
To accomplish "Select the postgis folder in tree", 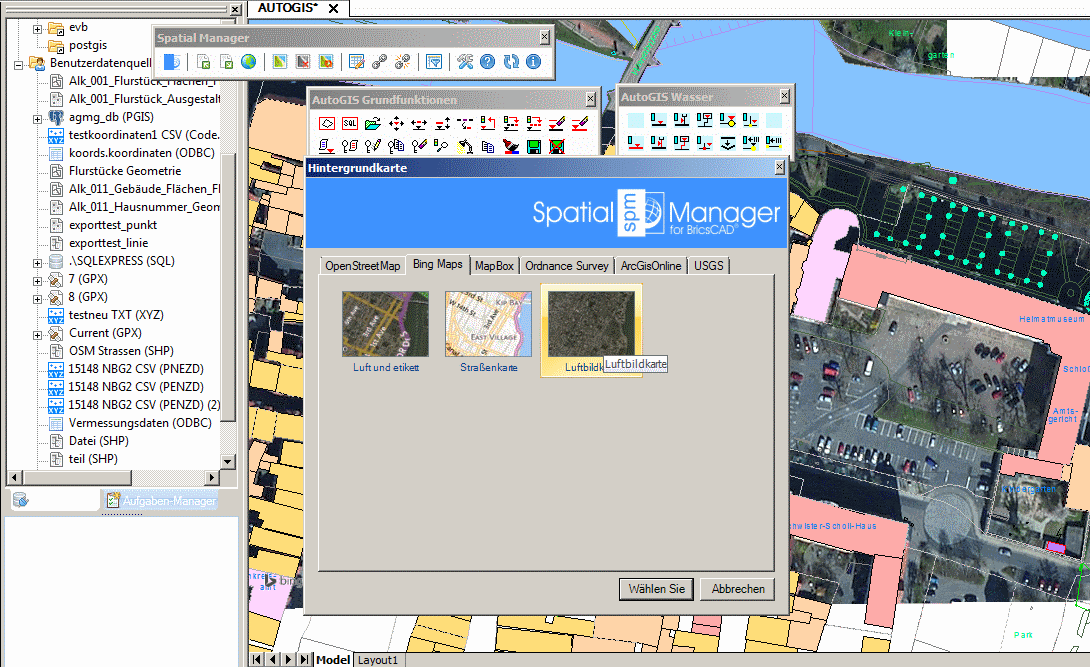I will point(88,45).
